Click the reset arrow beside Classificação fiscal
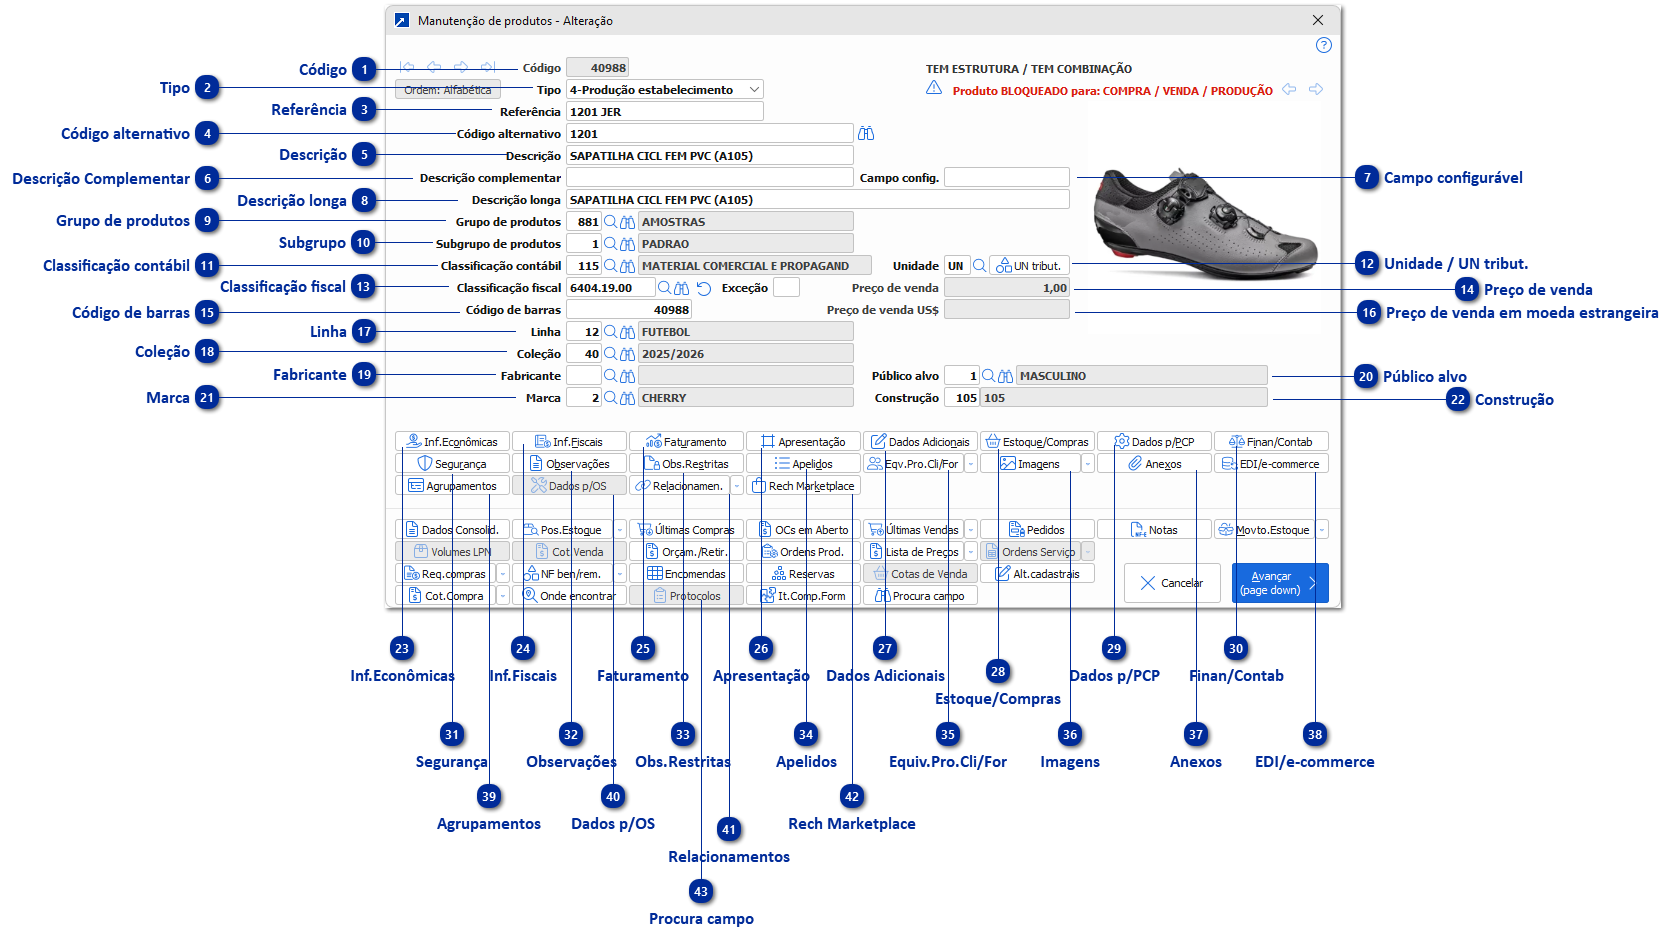The height and width of the screenshot is (945, 1675). pos(704,288)
